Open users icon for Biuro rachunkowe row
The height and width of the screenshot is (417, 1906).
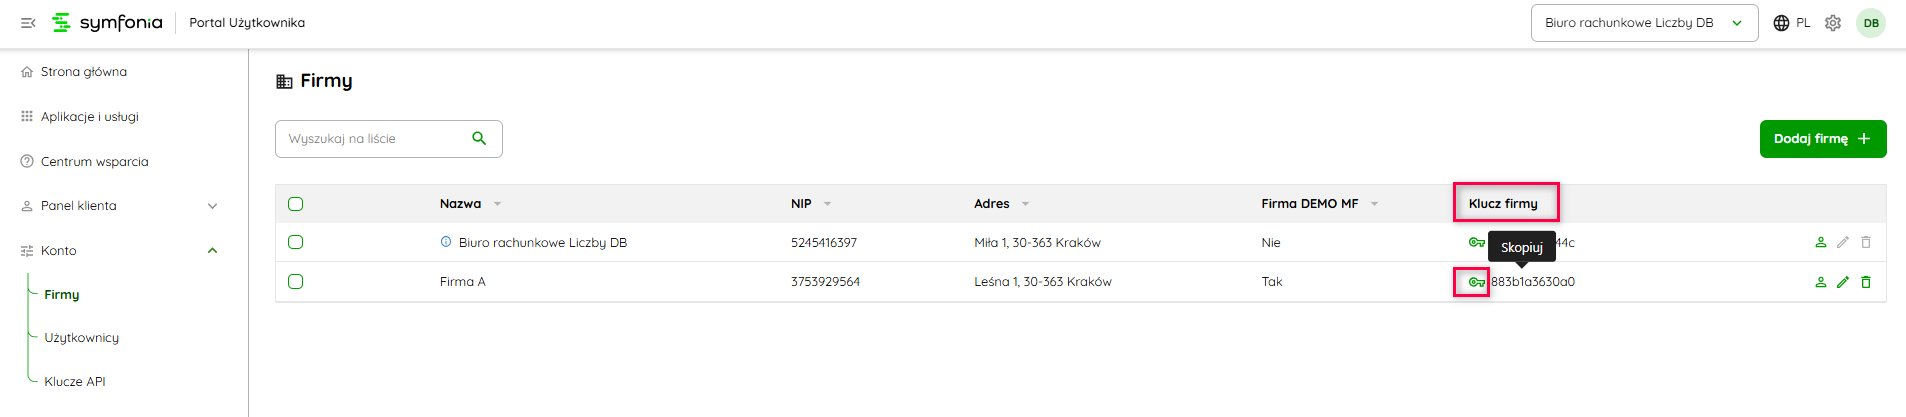pos(1820,242)
